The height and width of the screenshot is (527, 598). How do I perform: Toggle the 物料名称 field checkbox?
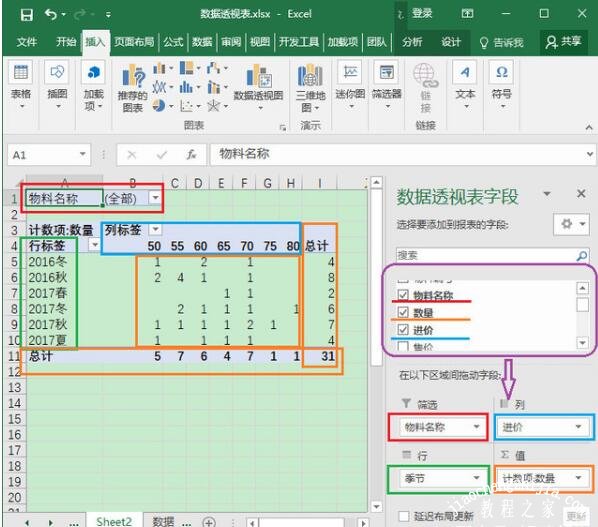coord(403,294)
